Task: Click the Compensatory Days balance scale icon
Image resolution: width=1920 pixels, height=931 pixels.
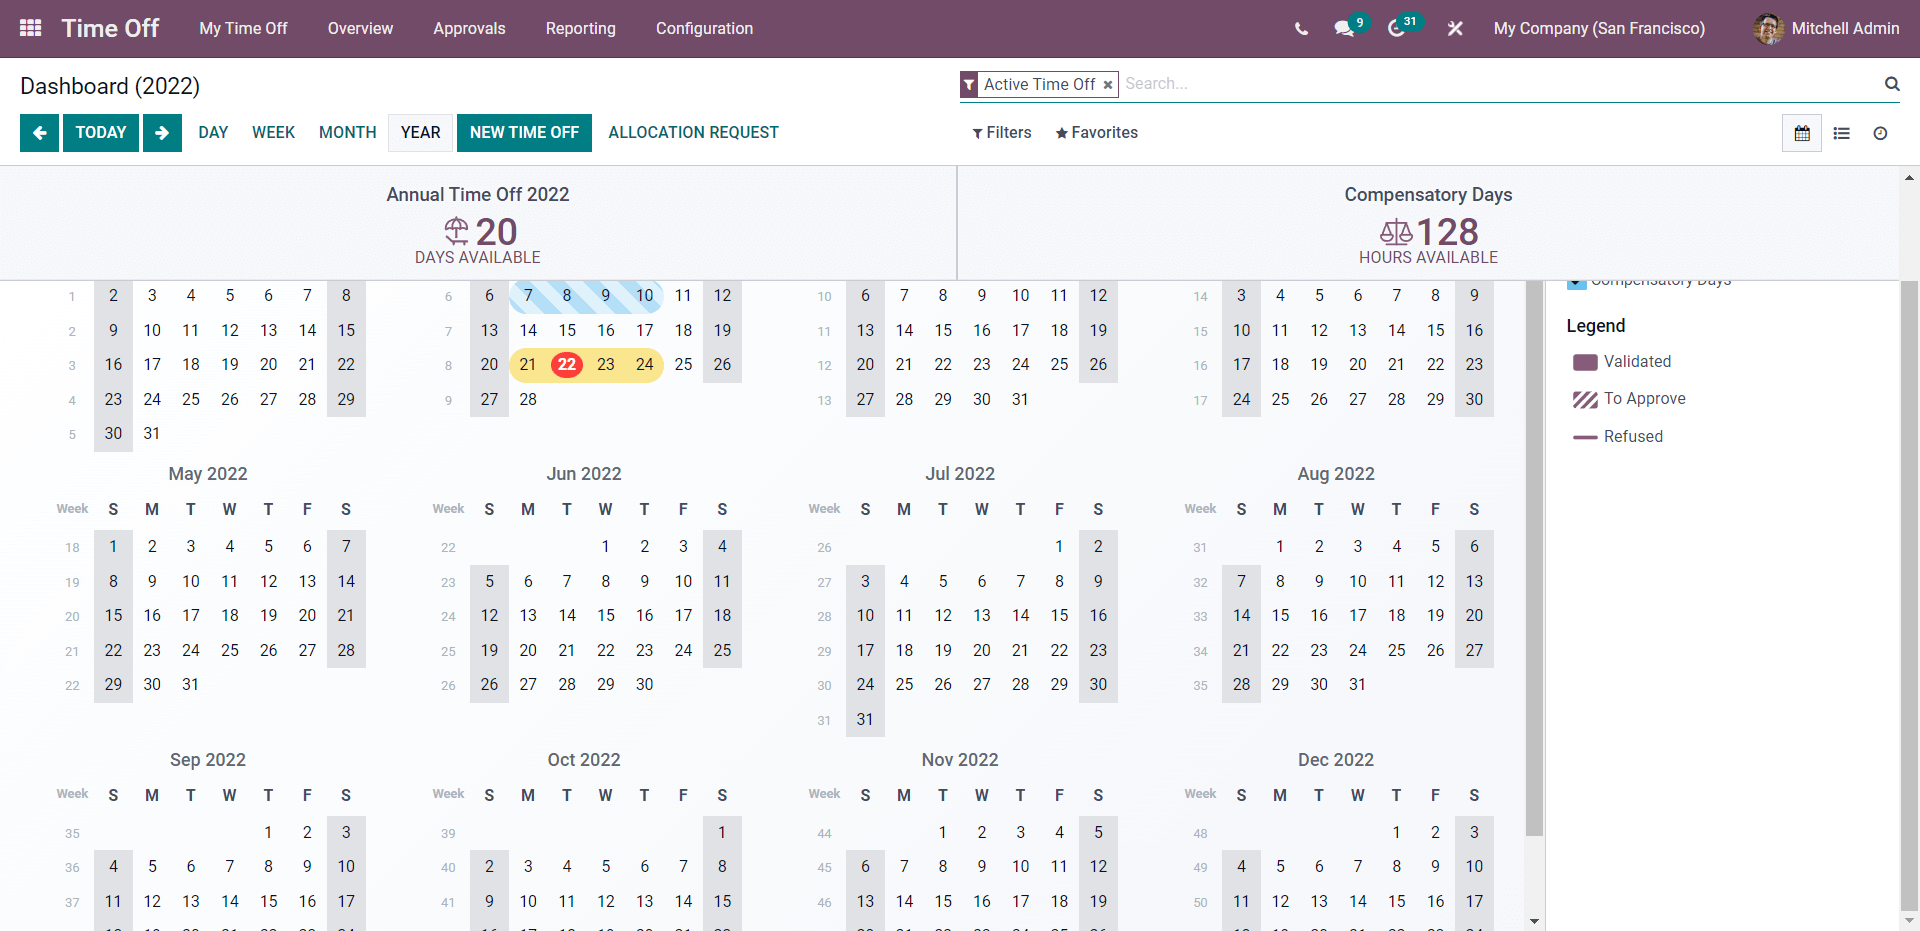Action: tap(1396, 232)
